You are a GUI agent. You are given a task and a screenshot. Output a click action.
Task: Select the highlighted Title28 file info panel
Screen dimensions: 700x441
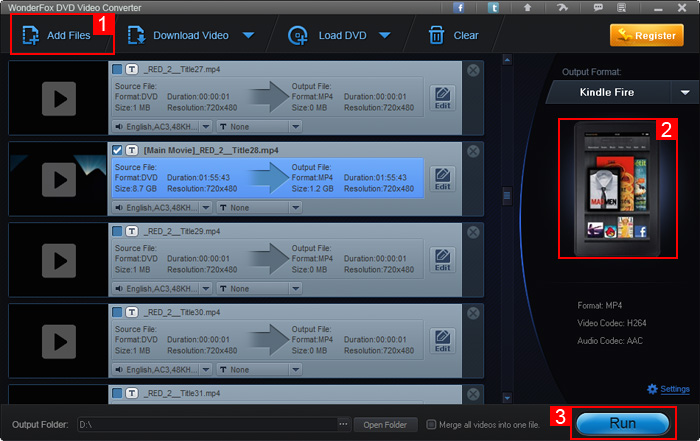click(267, 178)
